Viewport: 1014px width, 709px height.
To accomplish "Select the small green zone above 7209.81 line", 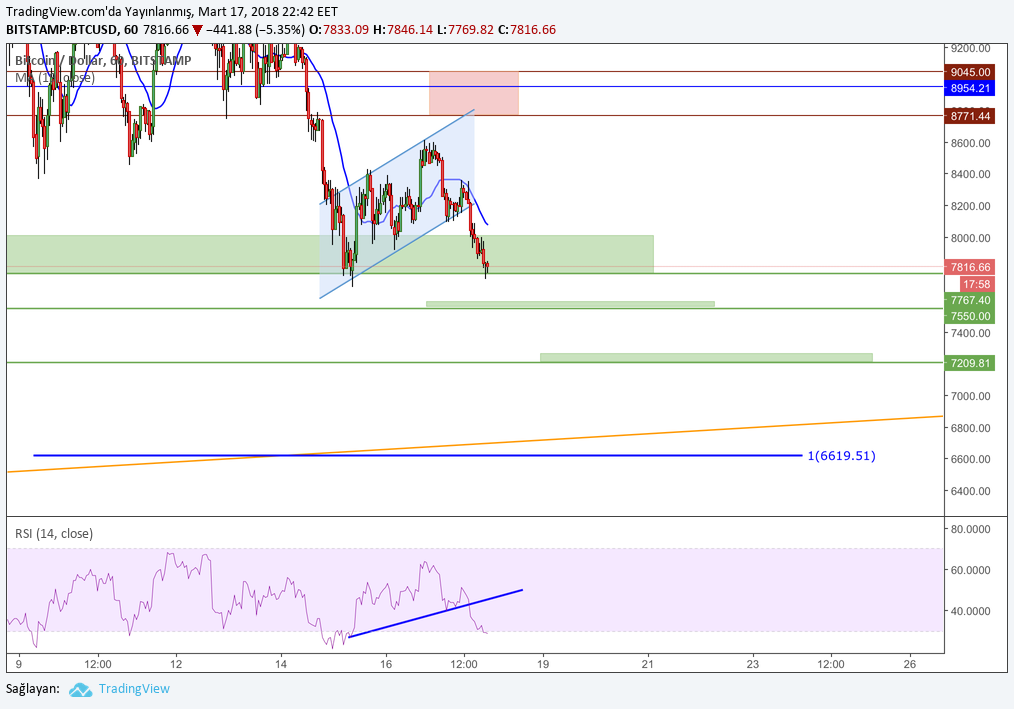I will 706,358.
